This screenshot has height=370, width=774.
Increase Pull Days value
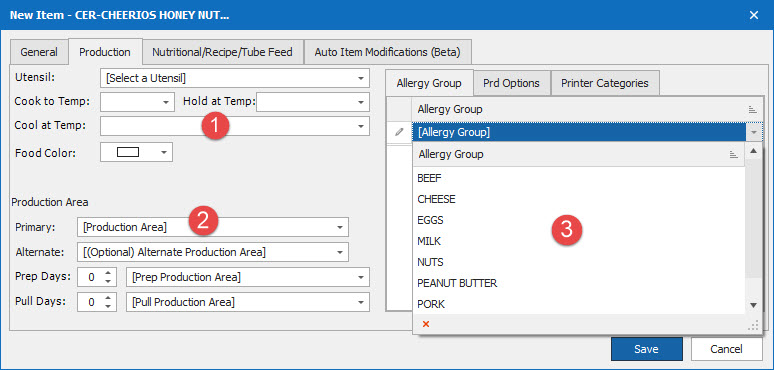(108, 297)
